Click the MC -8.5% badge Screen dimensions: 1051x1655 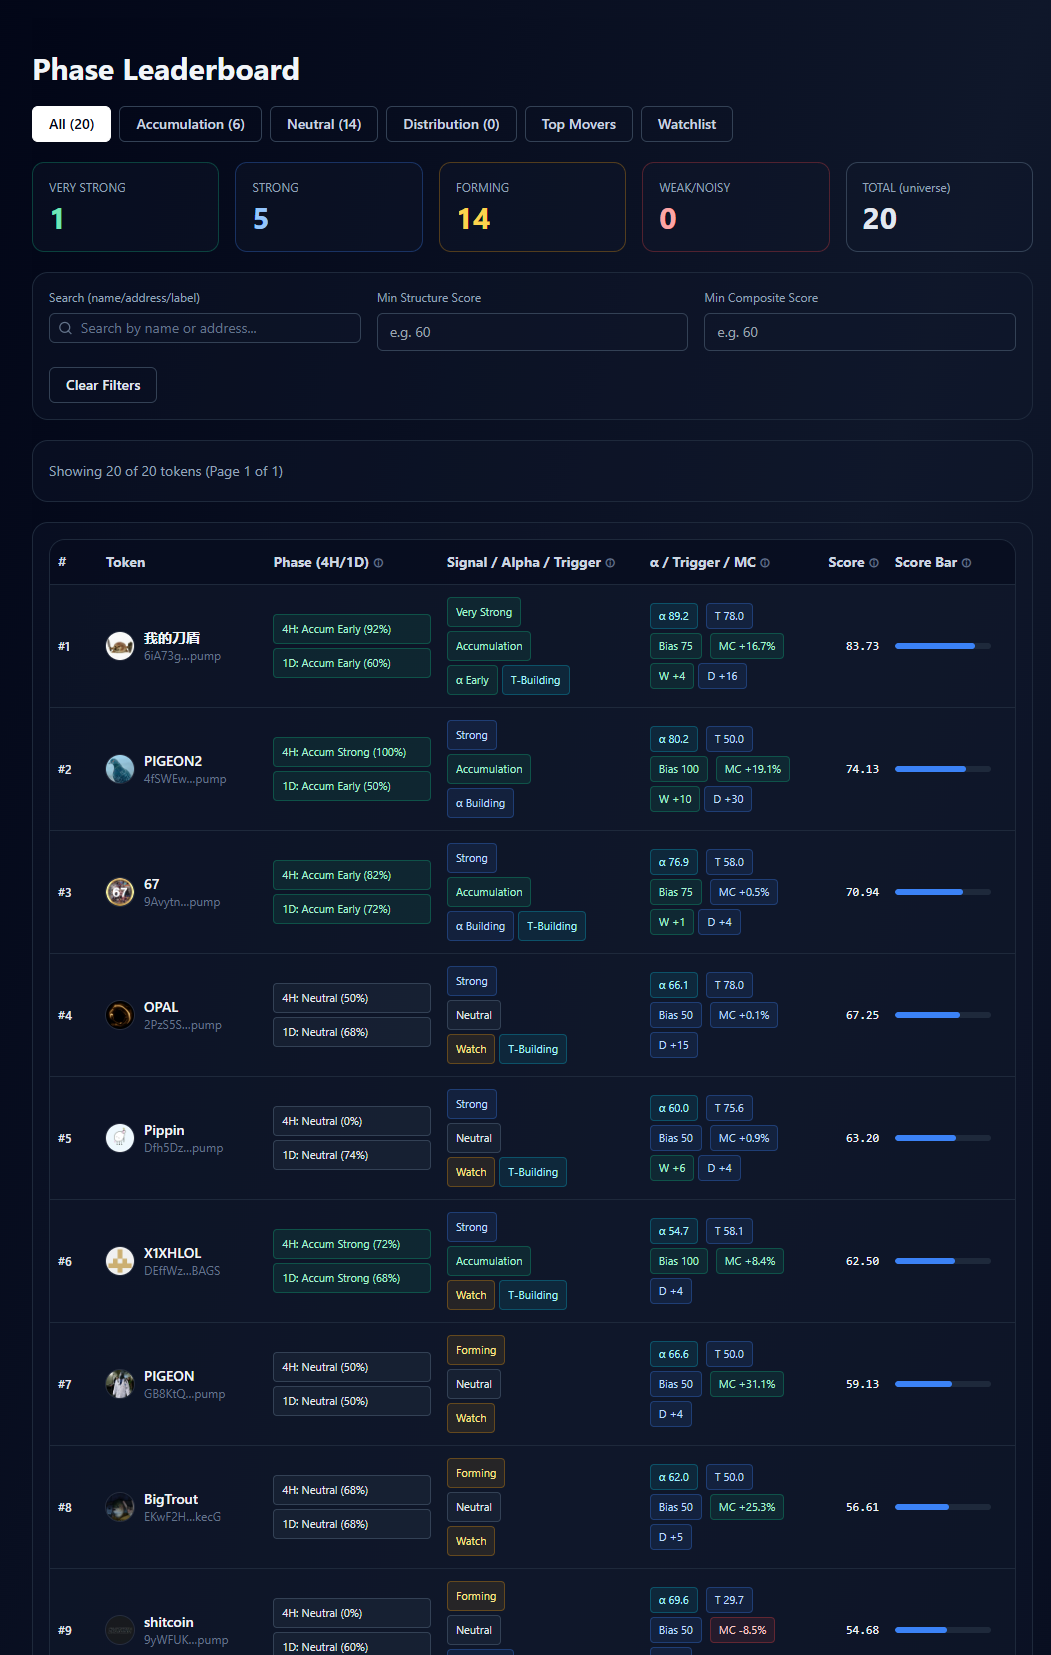click(x=743, y=1630)
